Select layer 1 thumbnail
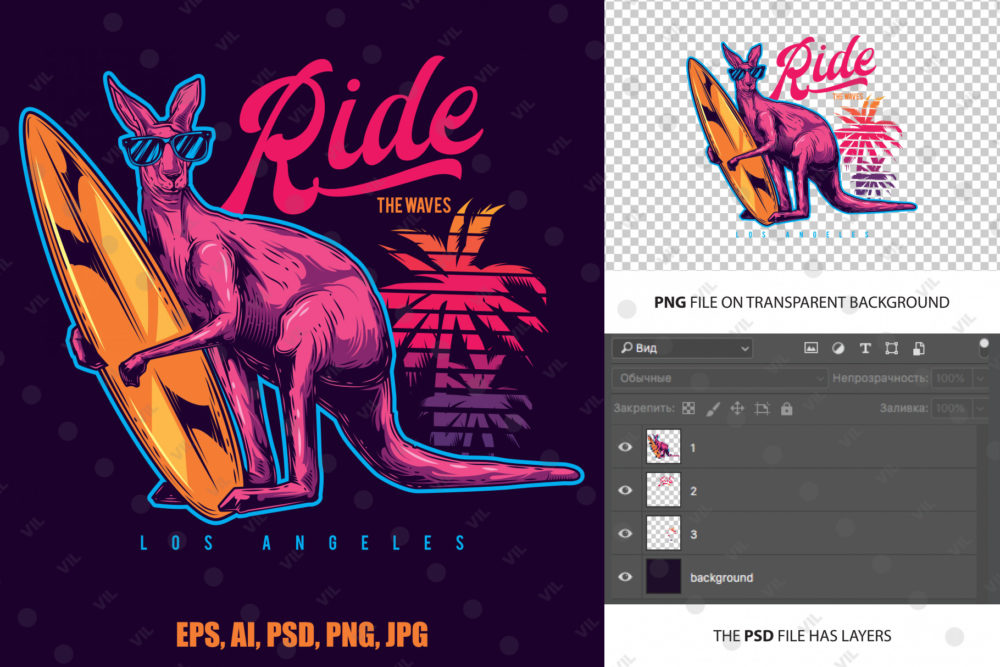Image resolution: width=1000 pixels, height=667 pixels. [663, 446]
